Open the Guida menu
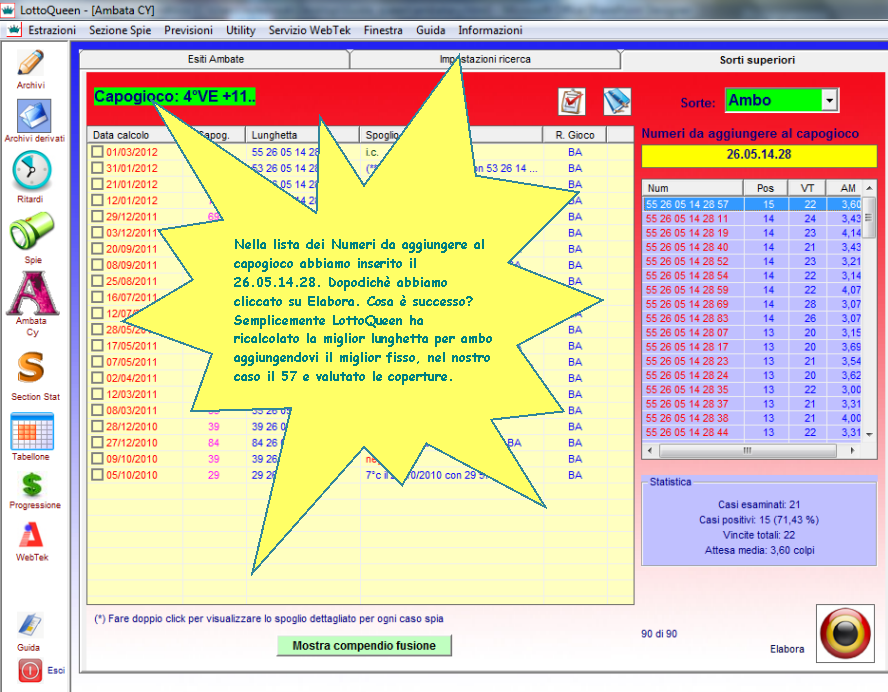This screenshot has height=692, width=888. (431, 31)
